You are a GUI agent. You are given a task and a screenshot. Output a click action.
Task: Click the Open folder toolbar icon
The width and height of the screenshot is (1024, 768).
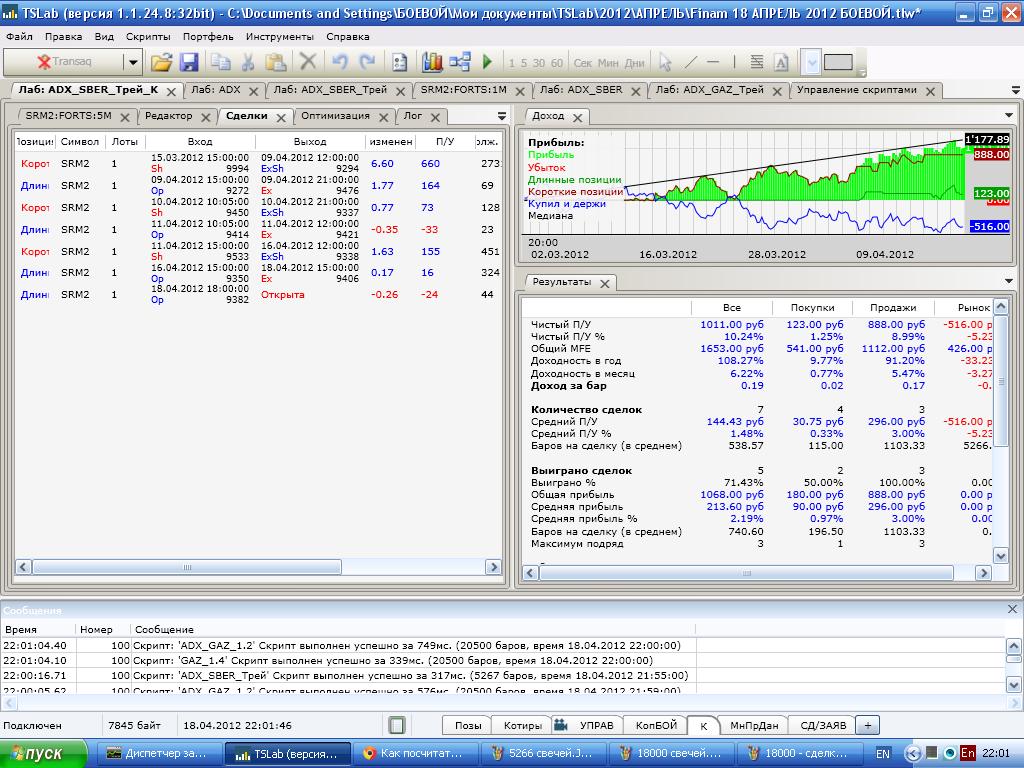161,63
